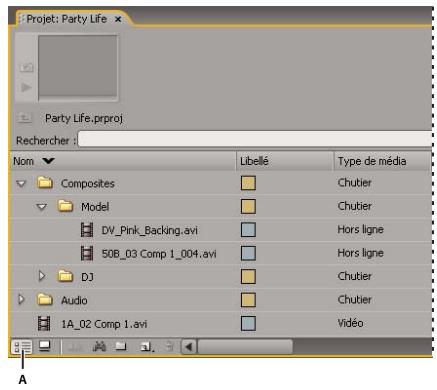Collapse the Model bin
The height and width of the screenshot is (390, 437).
point(41,207)
